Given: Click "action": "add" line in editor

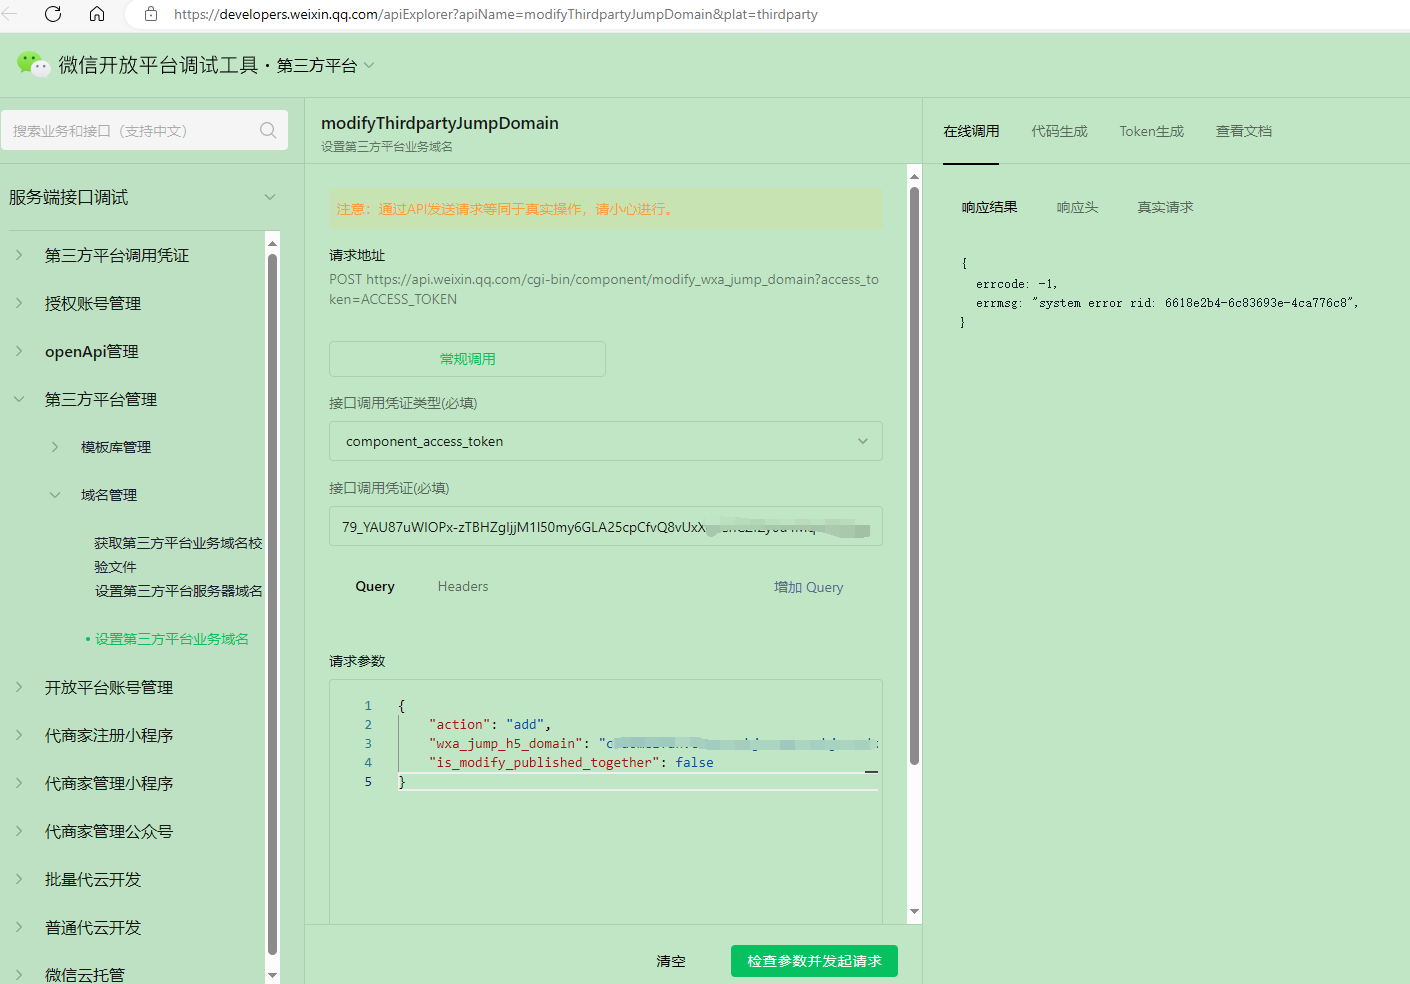Looking at the screenshot, I should (490, 724).
